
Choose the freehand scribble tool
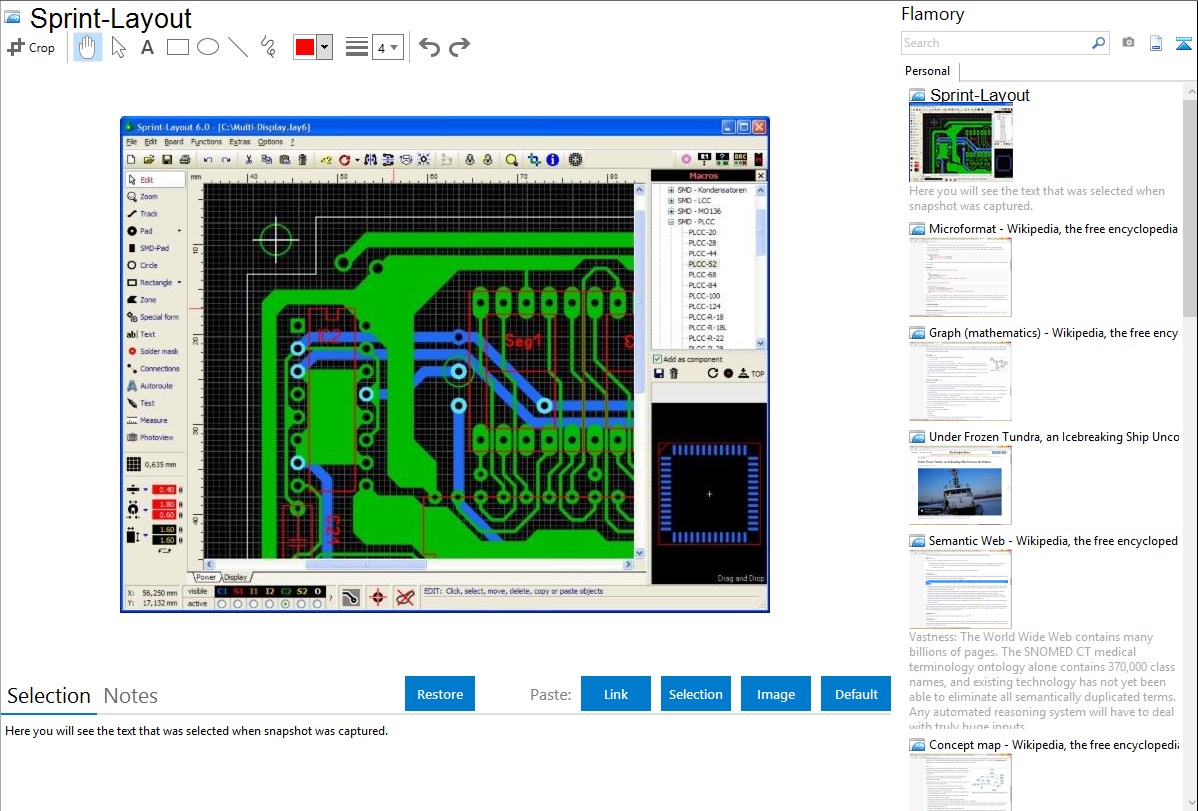click(268, 47)
